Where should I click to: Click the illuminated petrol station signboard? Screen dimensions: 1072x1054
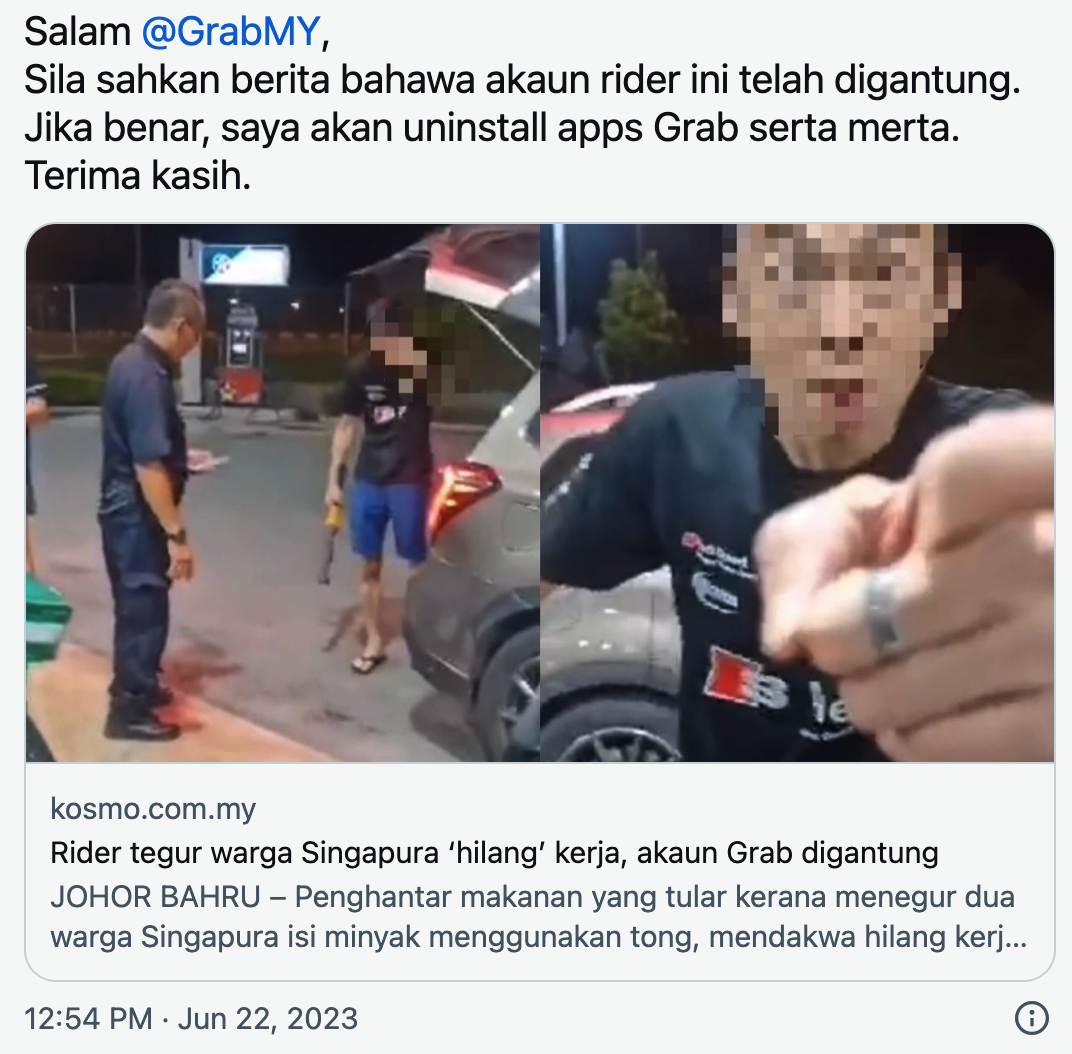tap(244, 263)
